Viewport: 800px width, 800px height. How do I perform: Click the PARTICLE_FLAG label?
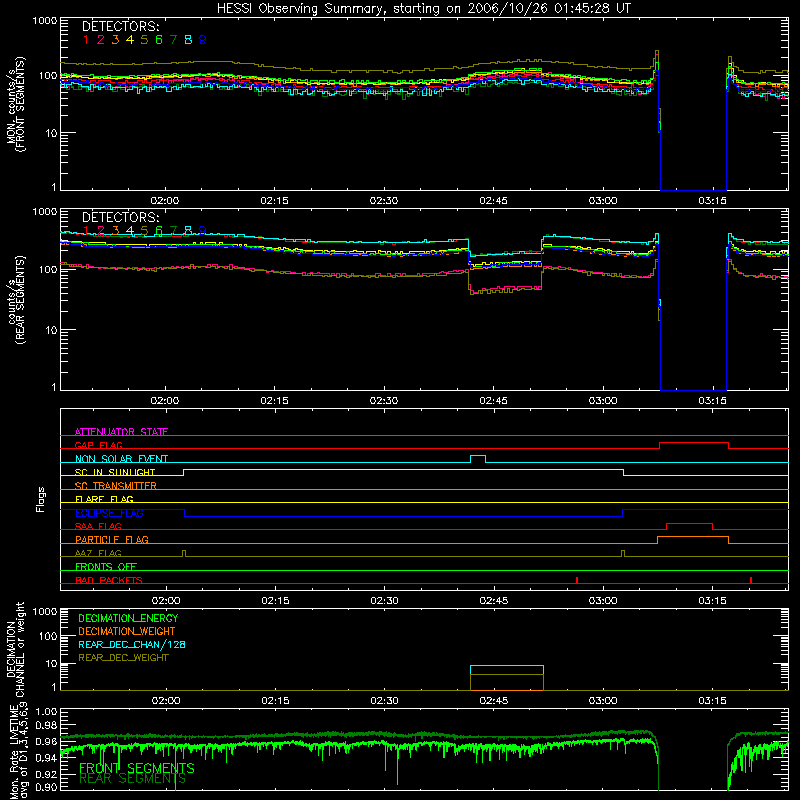112,539
